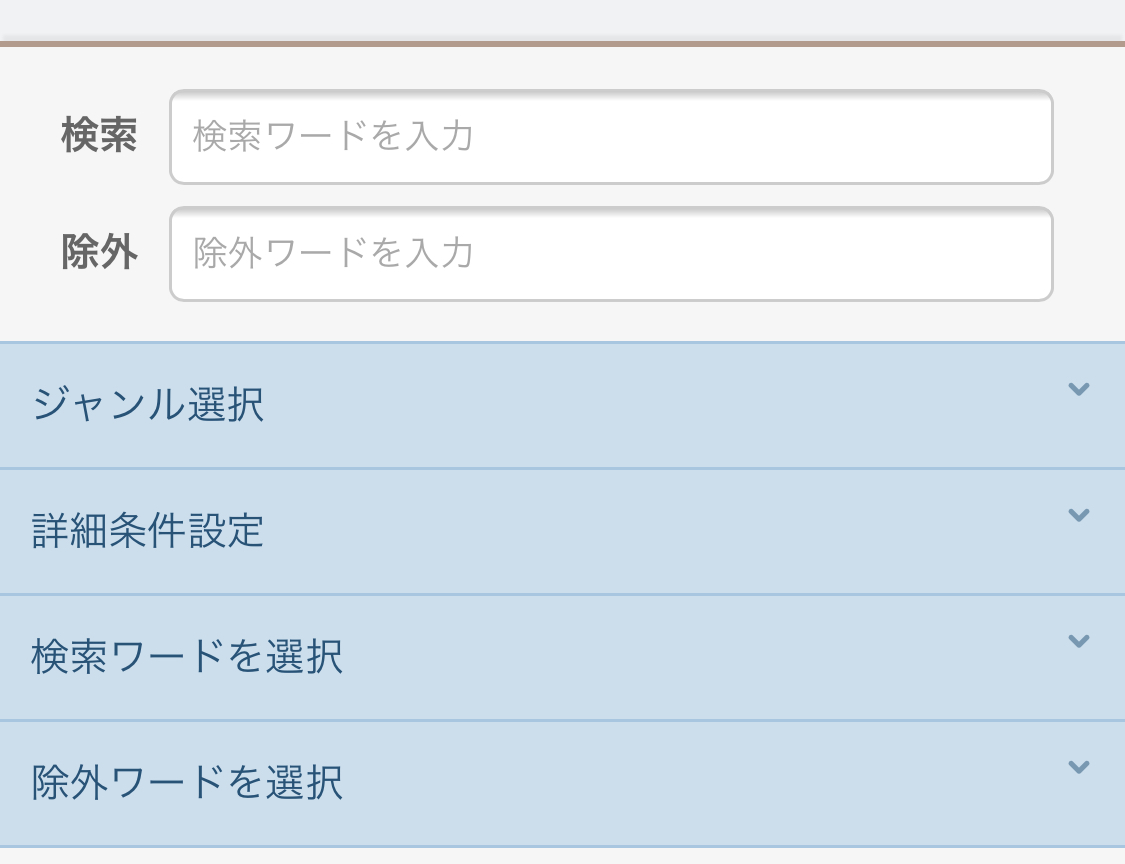This screenshot has width=1125, height=864.
Task: Select the 除外ワードを選択 heading text
Action: tap(187, 784)
